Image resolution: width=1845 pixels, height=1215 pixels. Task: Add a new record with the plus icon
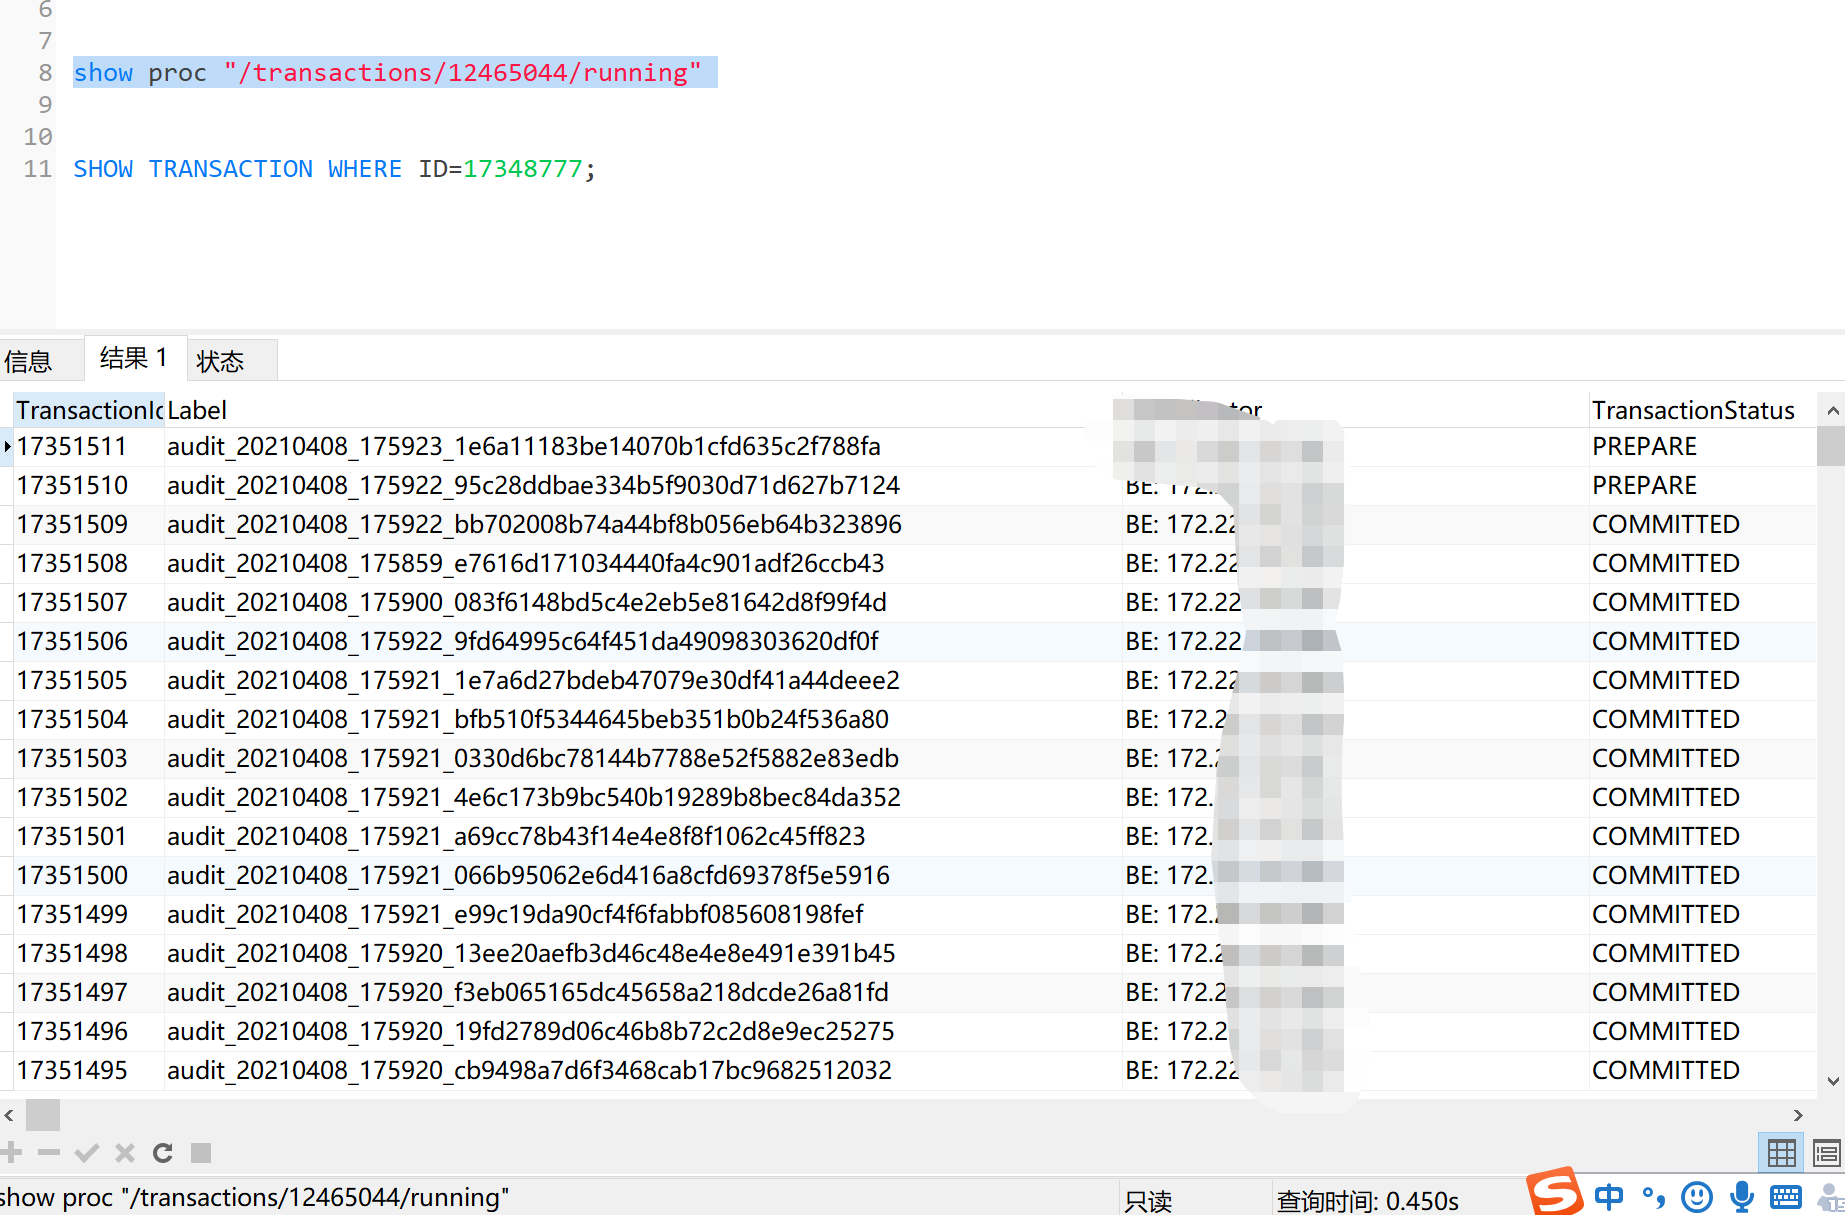(x=13, y=1152)
